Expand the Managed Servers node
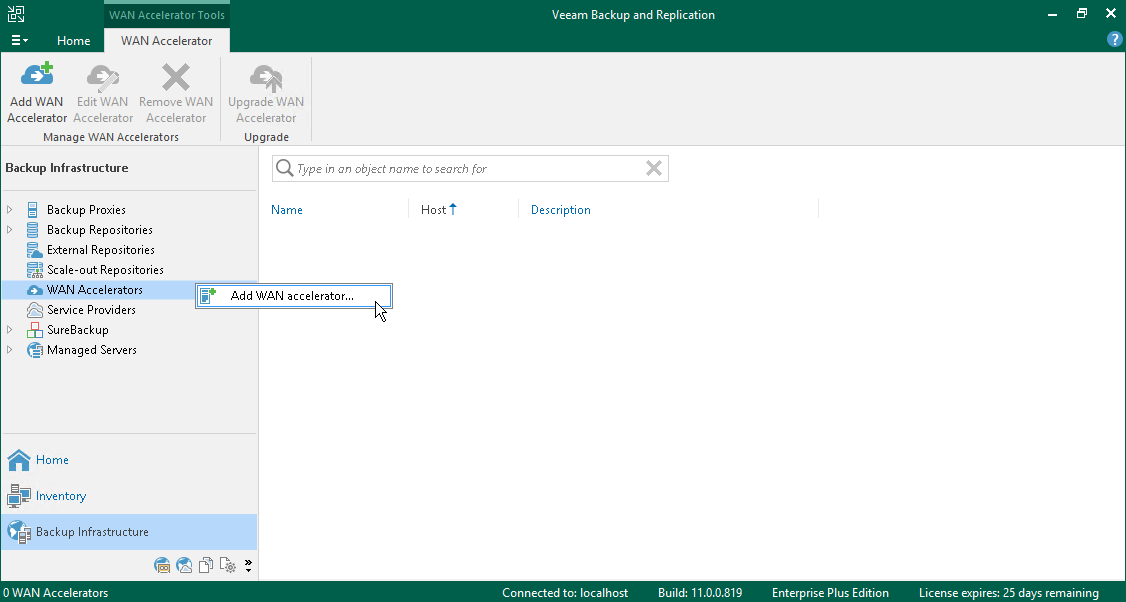This screenshot has width=1126, height=602. [9, 350]
